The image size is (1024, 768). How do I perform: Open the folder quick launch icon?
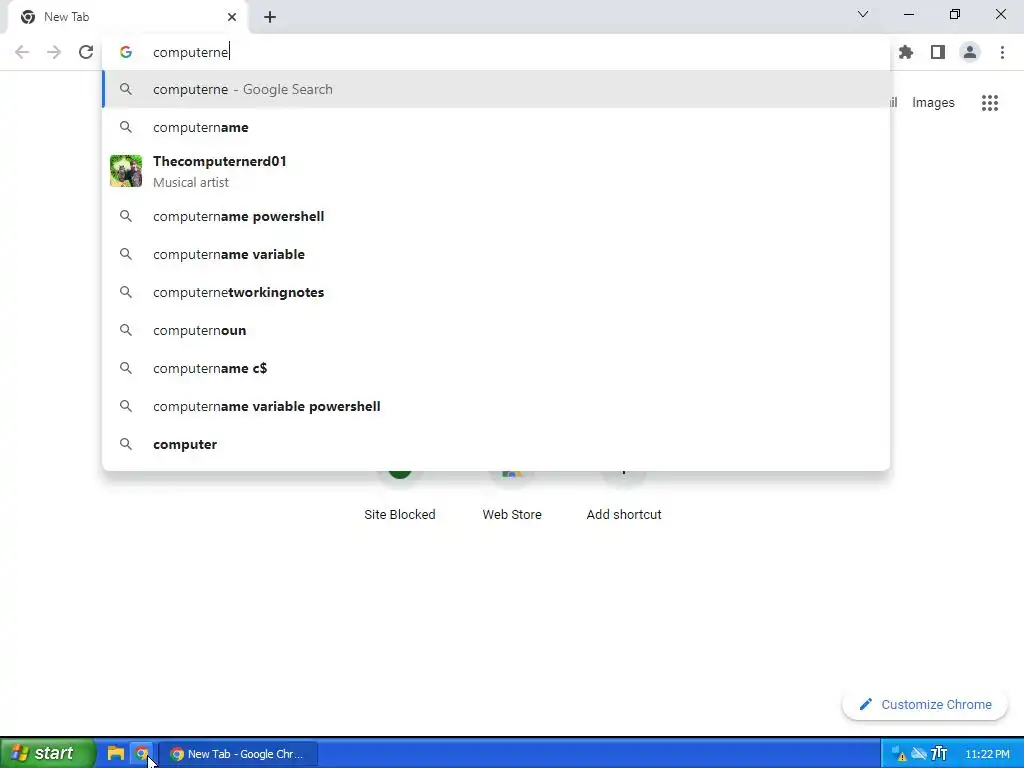tap(116, 753)
